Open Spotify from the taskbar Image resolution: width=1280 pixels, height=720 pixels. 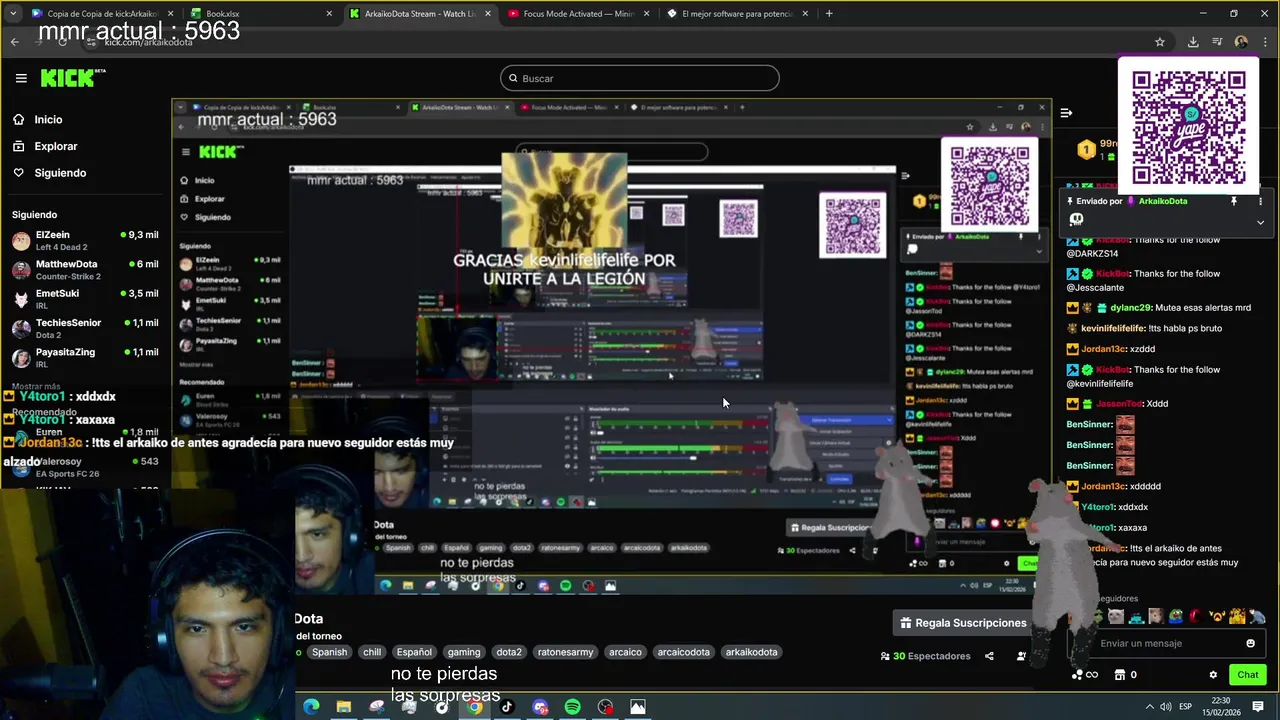[x=572, y=707]
